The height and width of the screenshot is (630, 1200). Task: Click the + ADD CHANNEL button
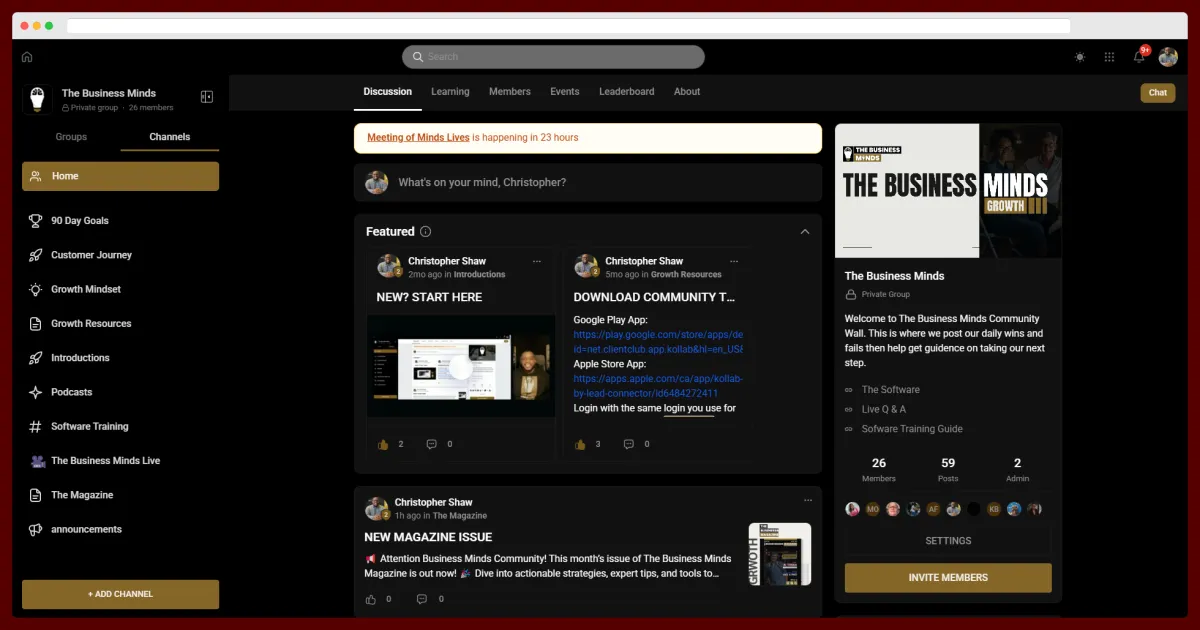120,594
